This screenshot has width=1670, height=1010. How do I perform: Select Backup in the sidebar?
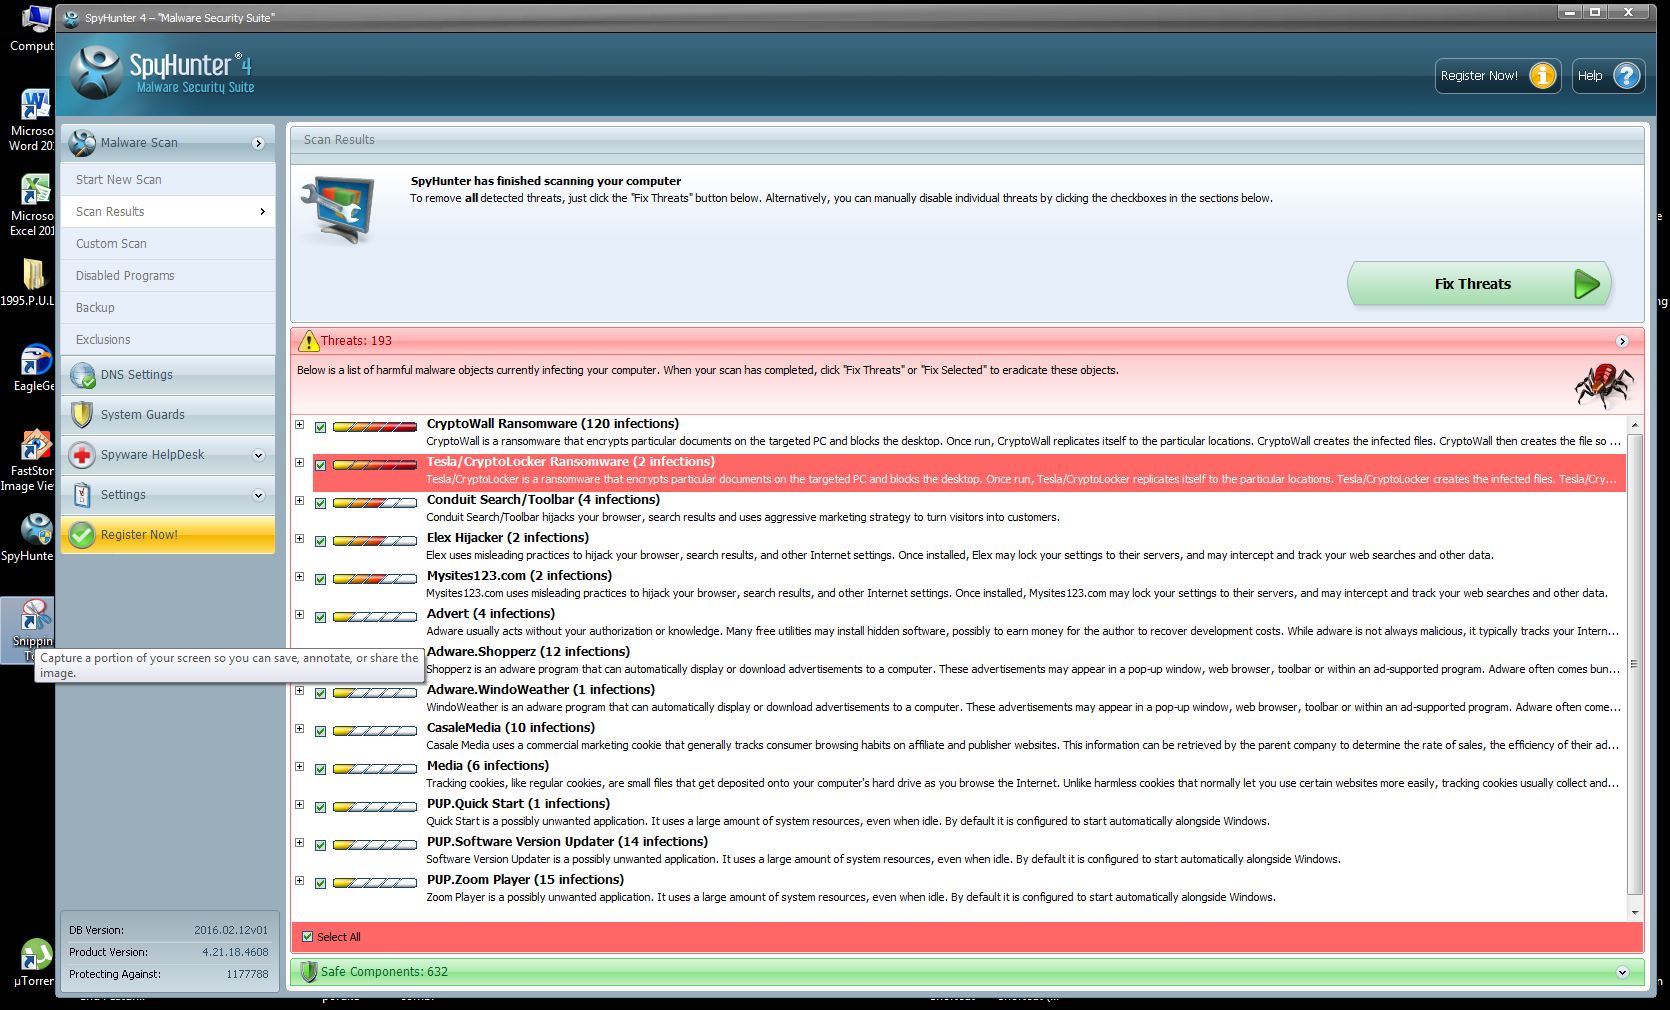tap(168, 308)
